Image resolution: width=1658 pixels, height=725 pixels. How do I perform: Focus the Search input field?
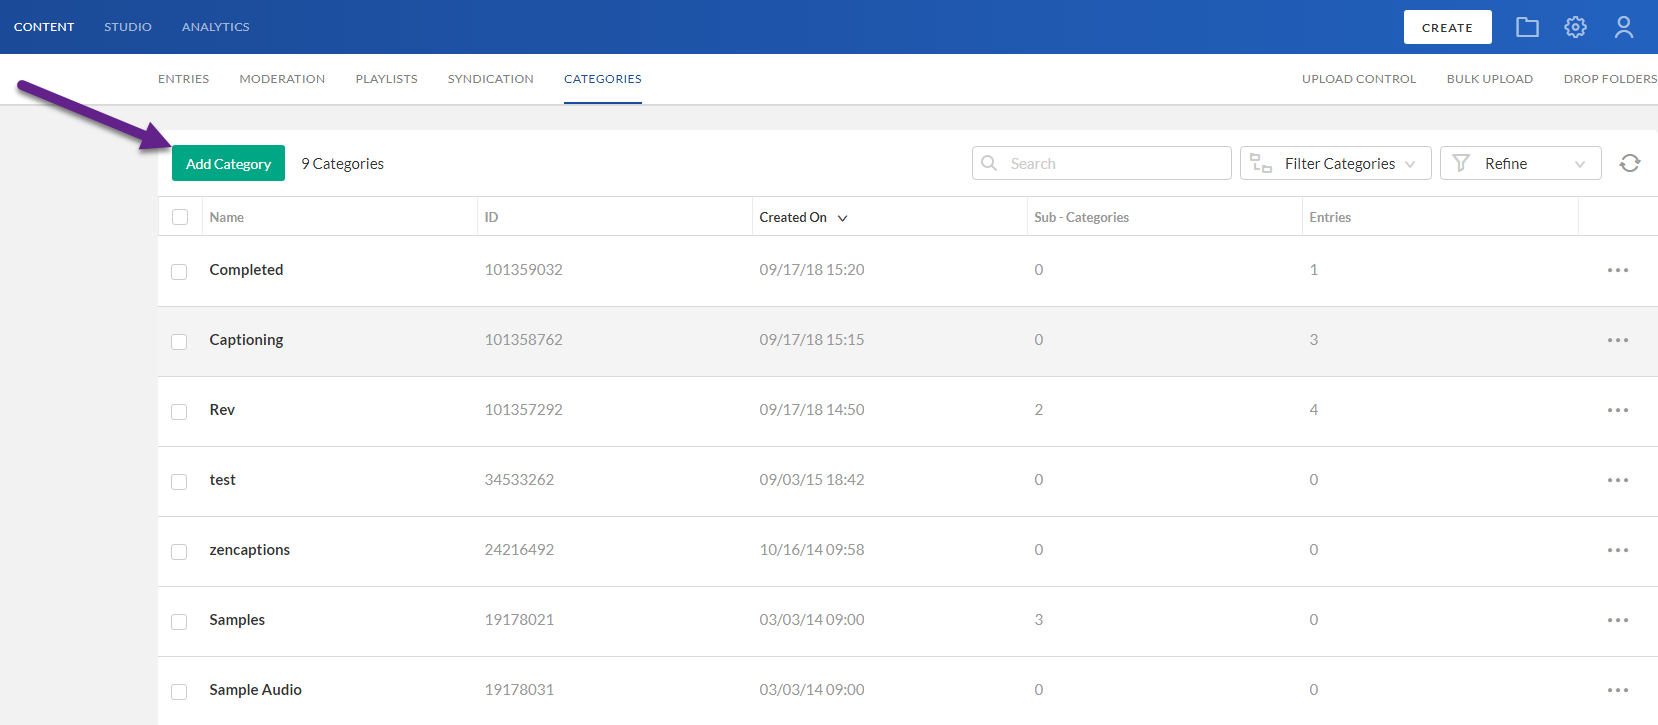(1102, 163)
